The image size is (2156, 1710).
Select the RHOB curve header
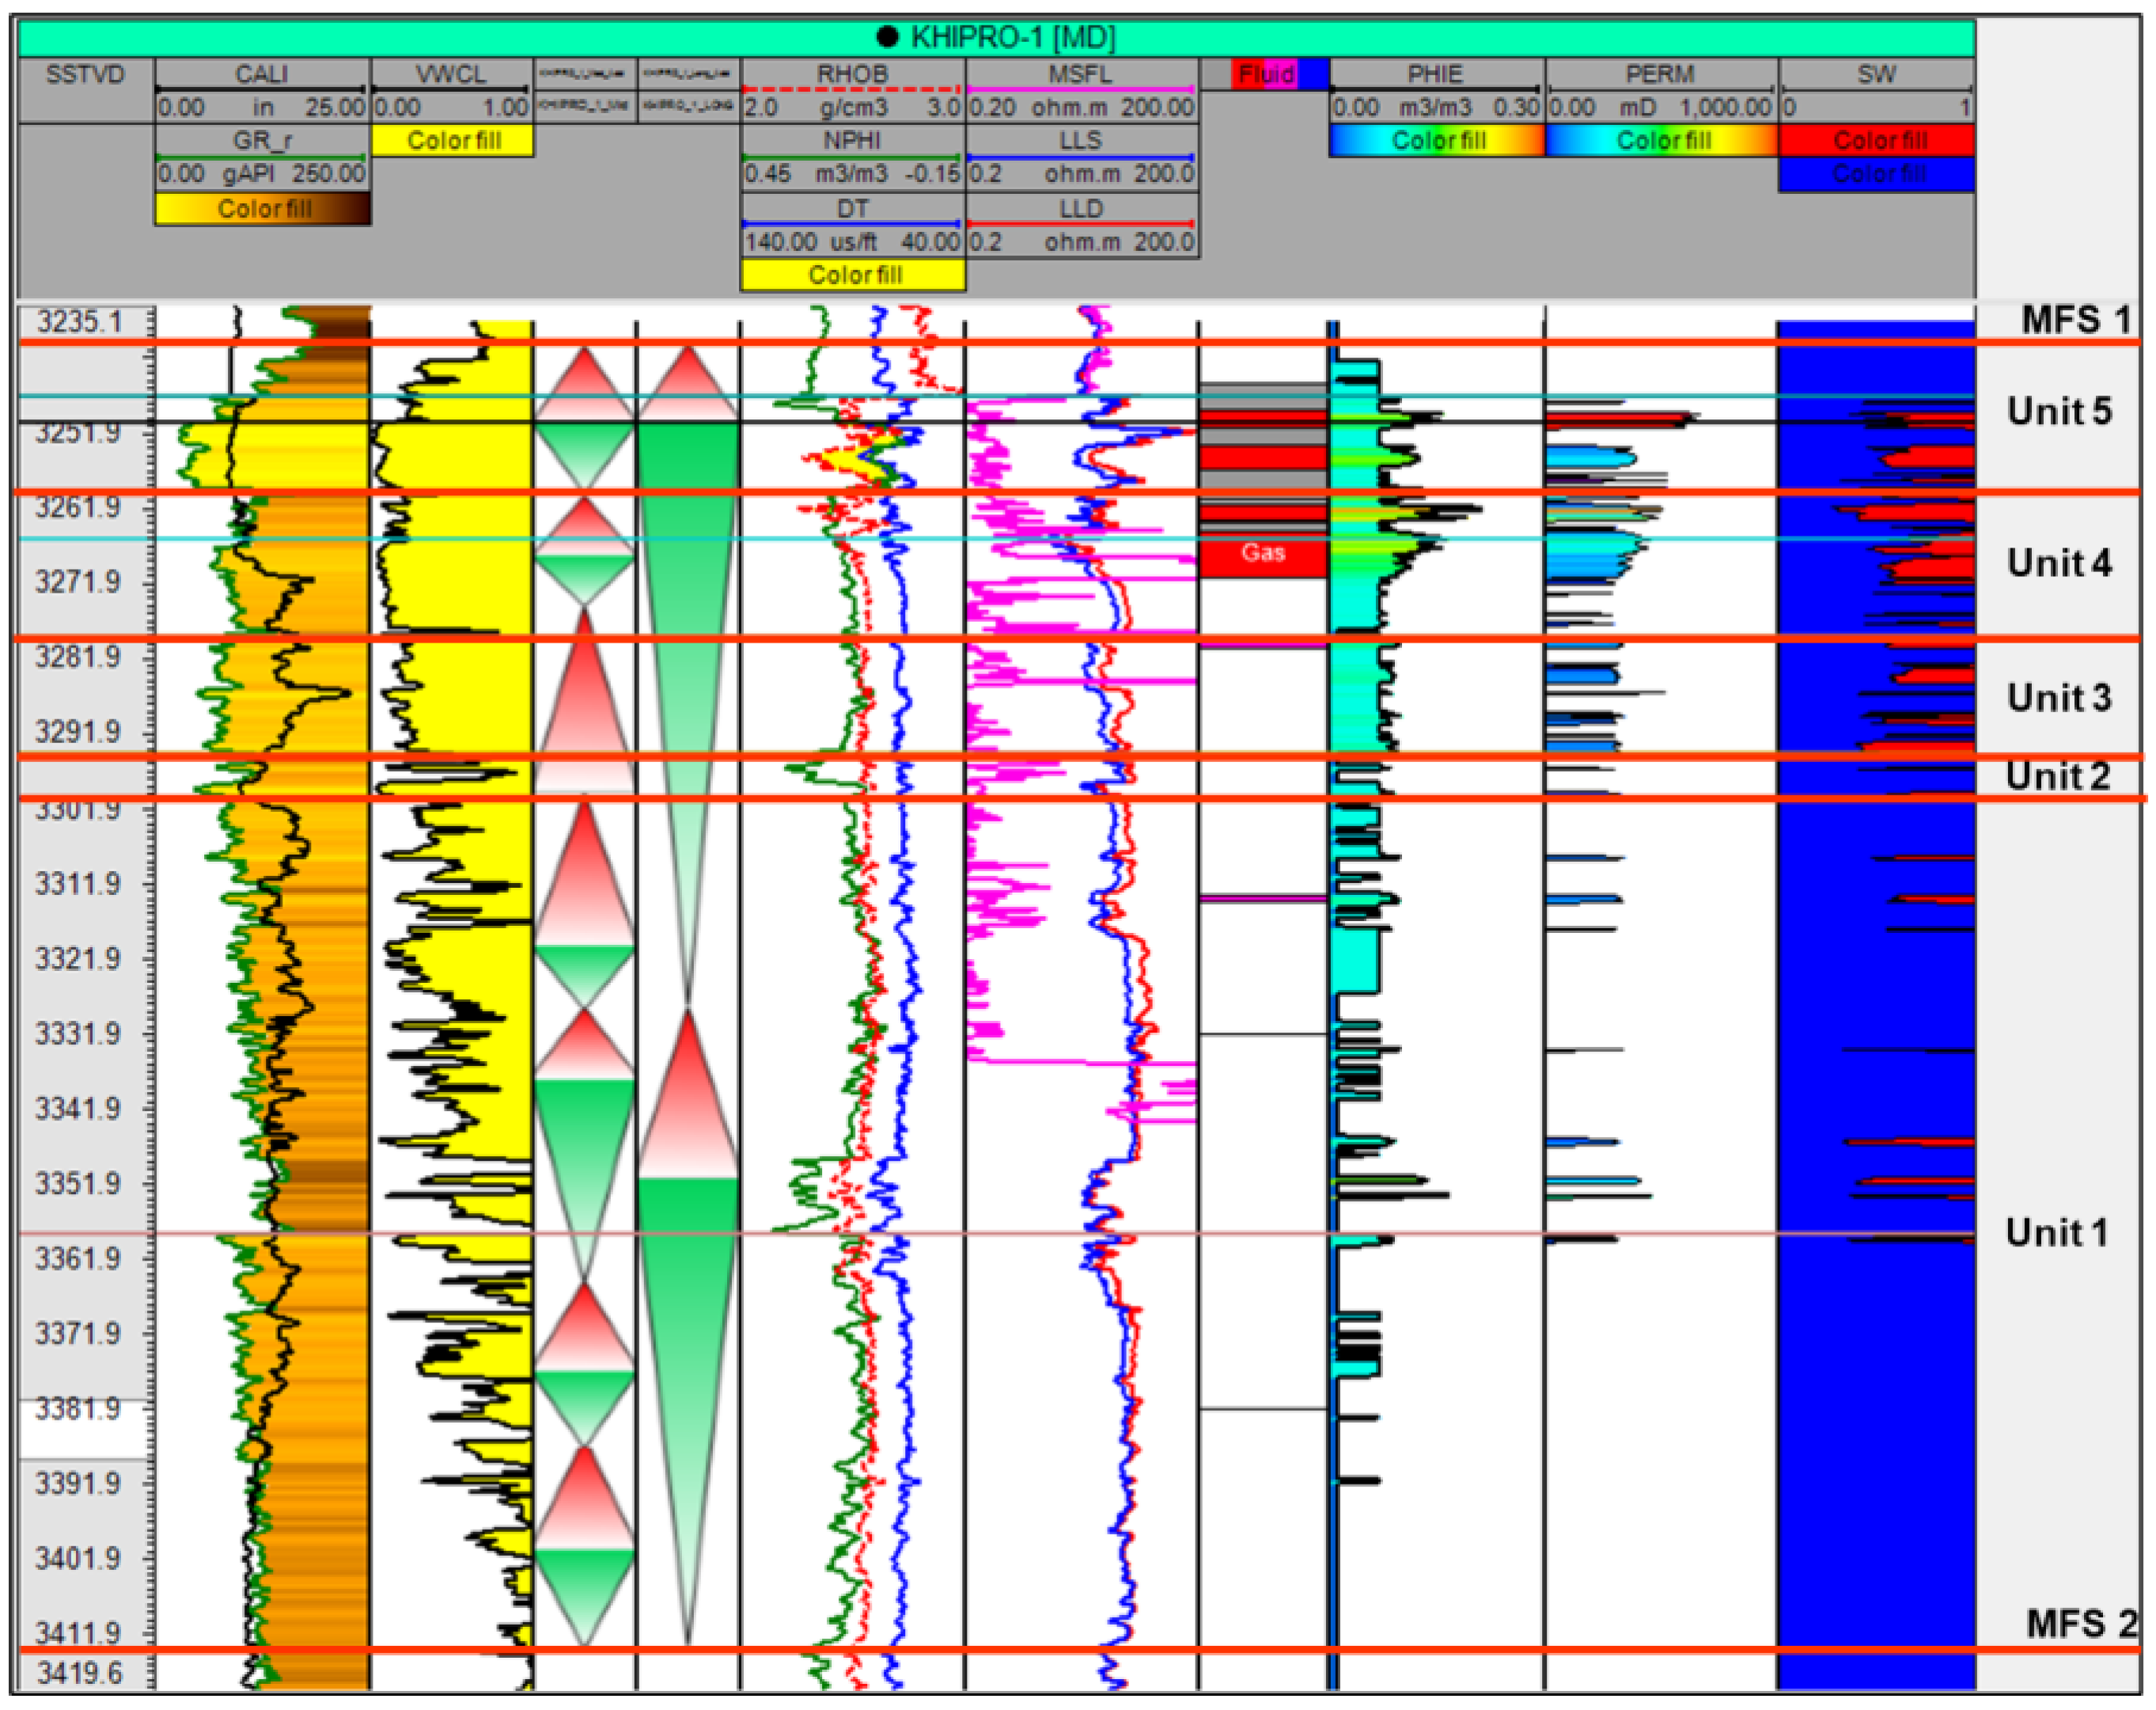click(x=852, y=74)
